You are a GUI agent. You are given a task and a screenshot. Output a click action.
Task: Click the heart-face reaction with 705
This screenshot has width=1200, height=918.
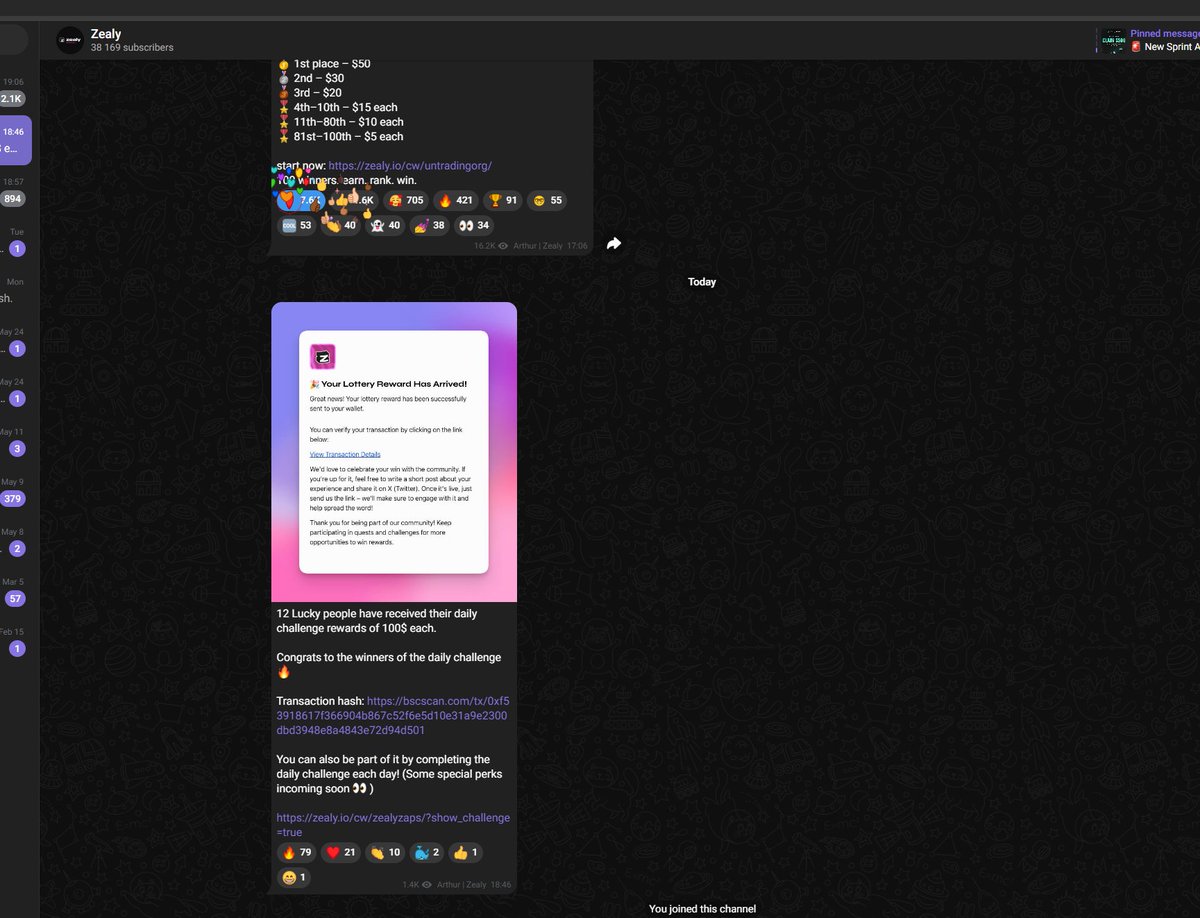coord(406,200)
